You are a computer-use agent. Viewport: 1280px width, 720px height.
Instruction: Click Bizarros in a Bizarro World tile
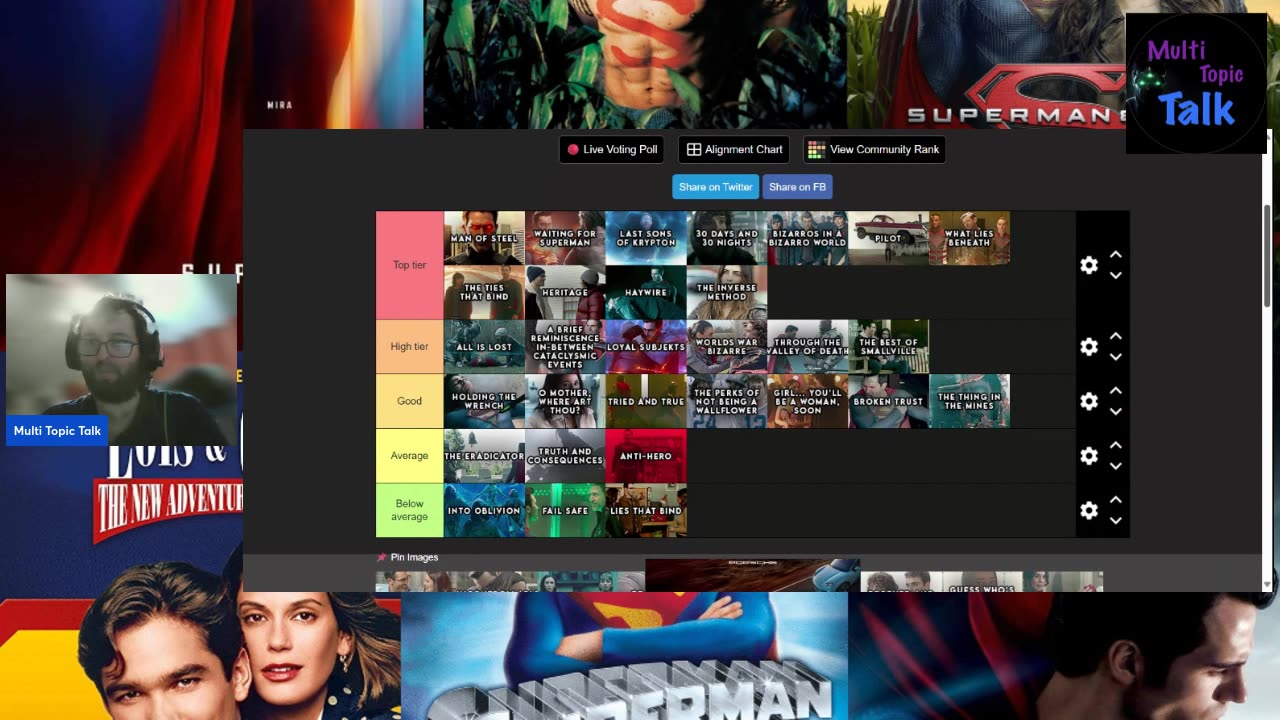(808, 238)
